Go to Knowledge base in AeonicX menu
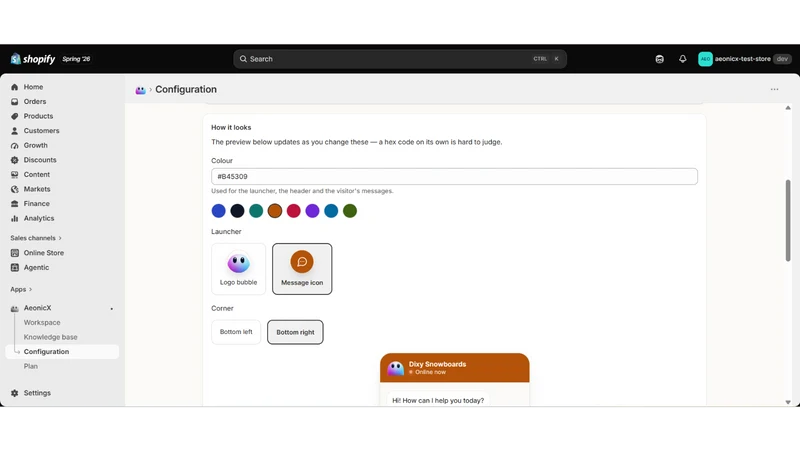The height and width of the screenshot is (450, 800). pyautogui.click(x=51, y=337)
